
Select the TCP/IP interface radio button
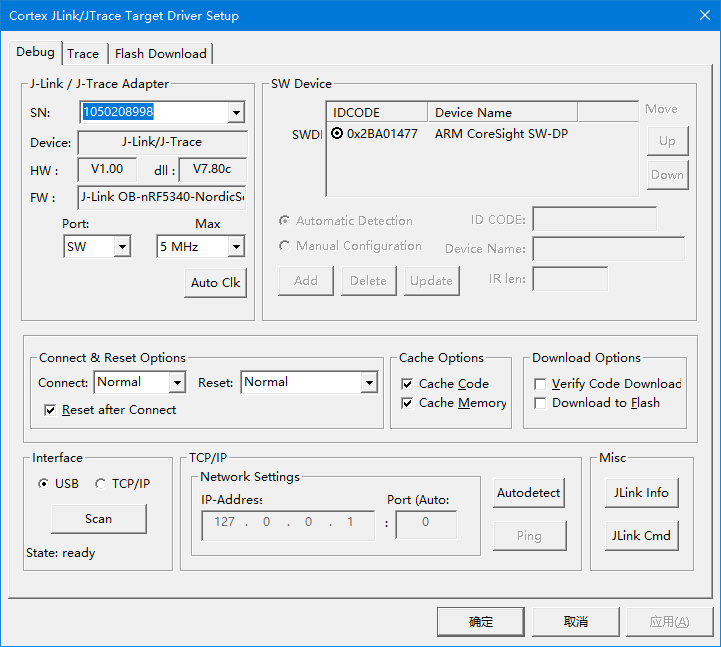coord(100,484)
